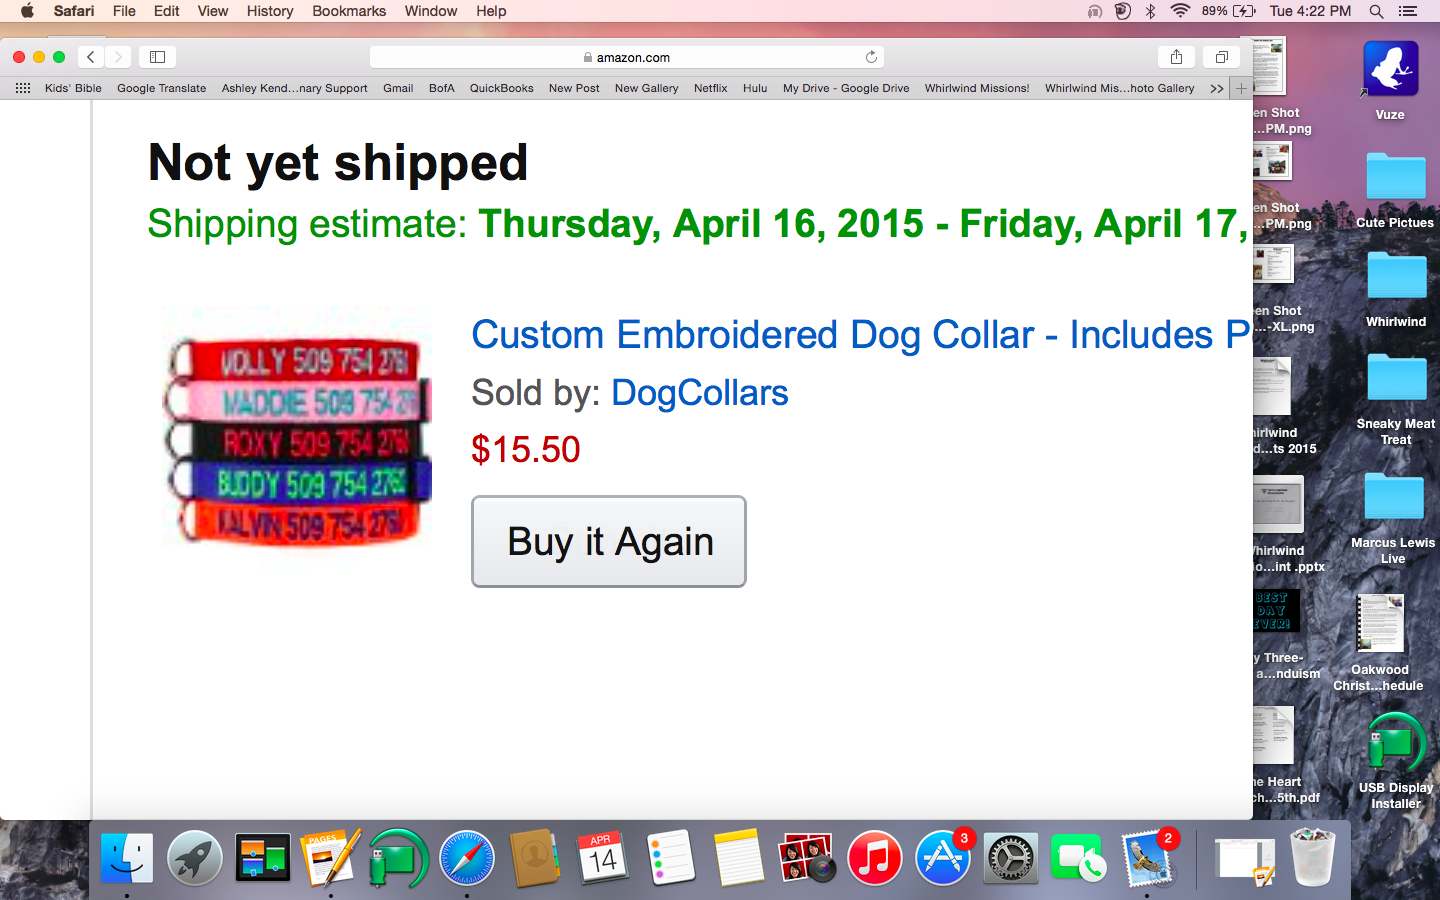The image size is (1440, 900).
Task: Click the Buy it Again button
Action: tap(609, 541)
